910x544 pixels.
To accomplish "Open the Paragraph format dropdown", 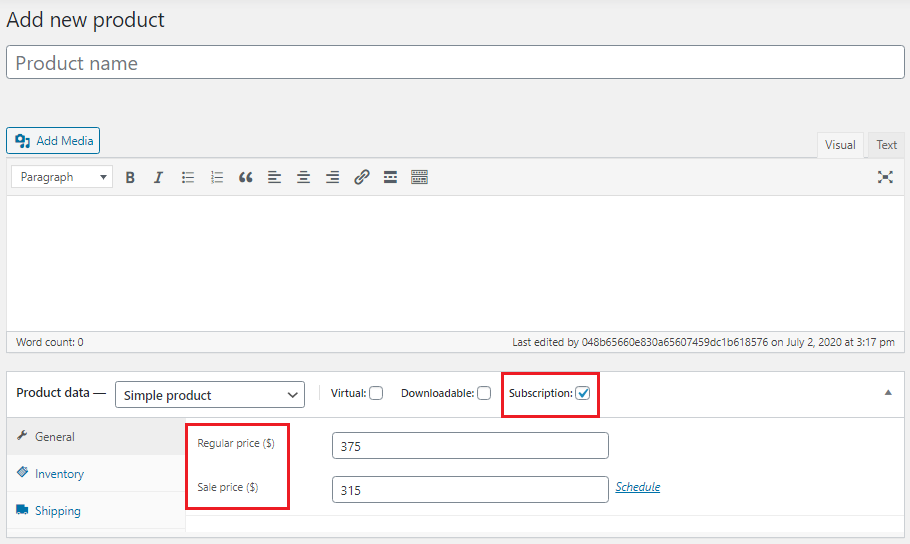I will coord(62,177).
